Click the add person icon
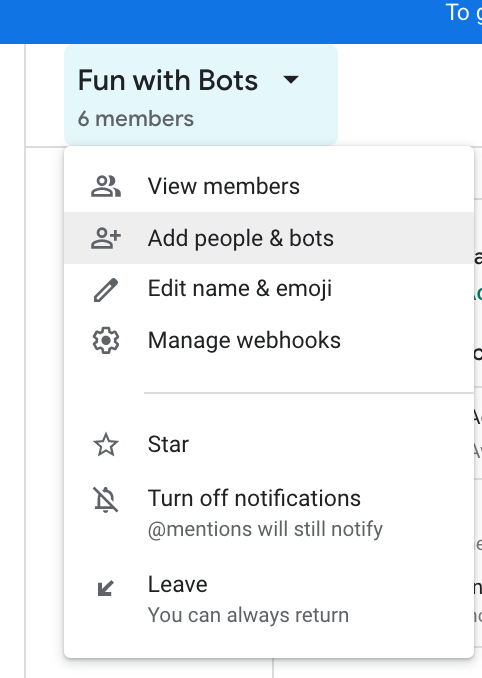Image resolution: width=482 pixels, height=678 pixels. click(x=106, y=238)
